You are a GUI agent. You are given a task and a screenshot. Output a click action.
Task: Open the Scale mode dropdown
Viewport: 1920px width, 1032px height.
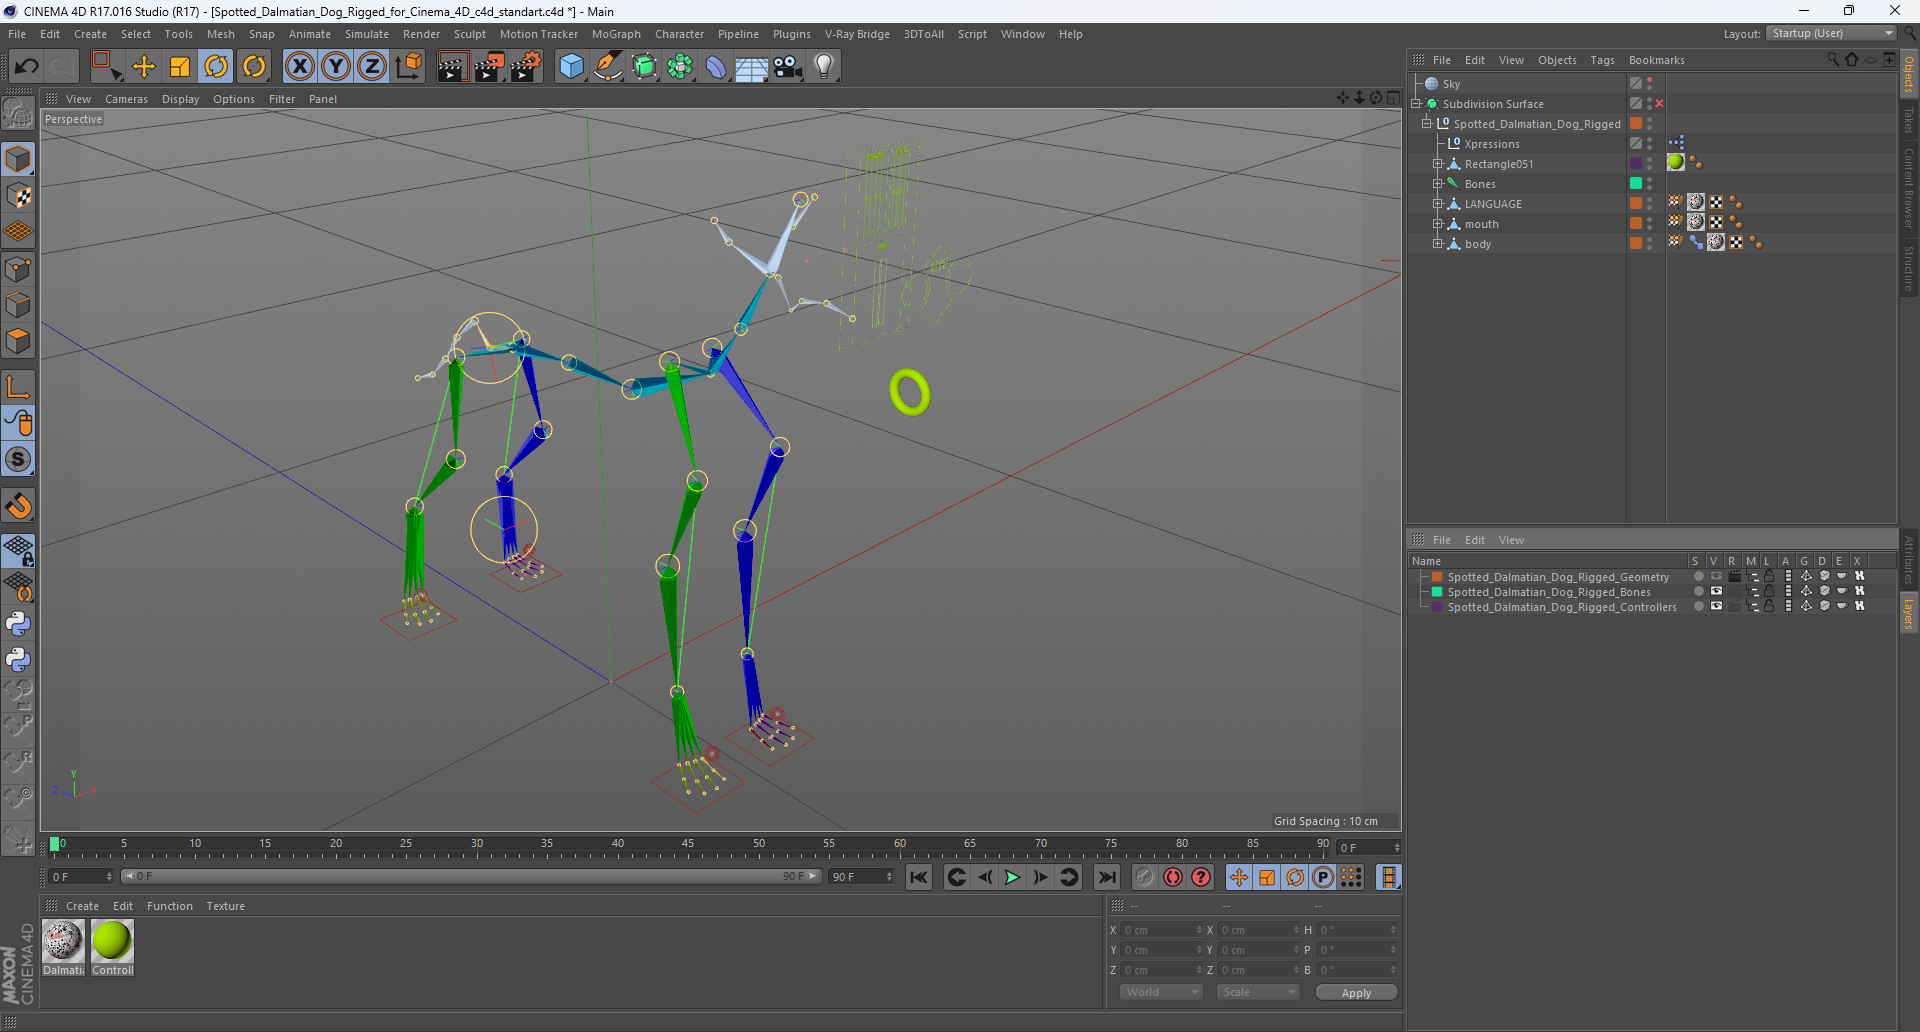1258,992
